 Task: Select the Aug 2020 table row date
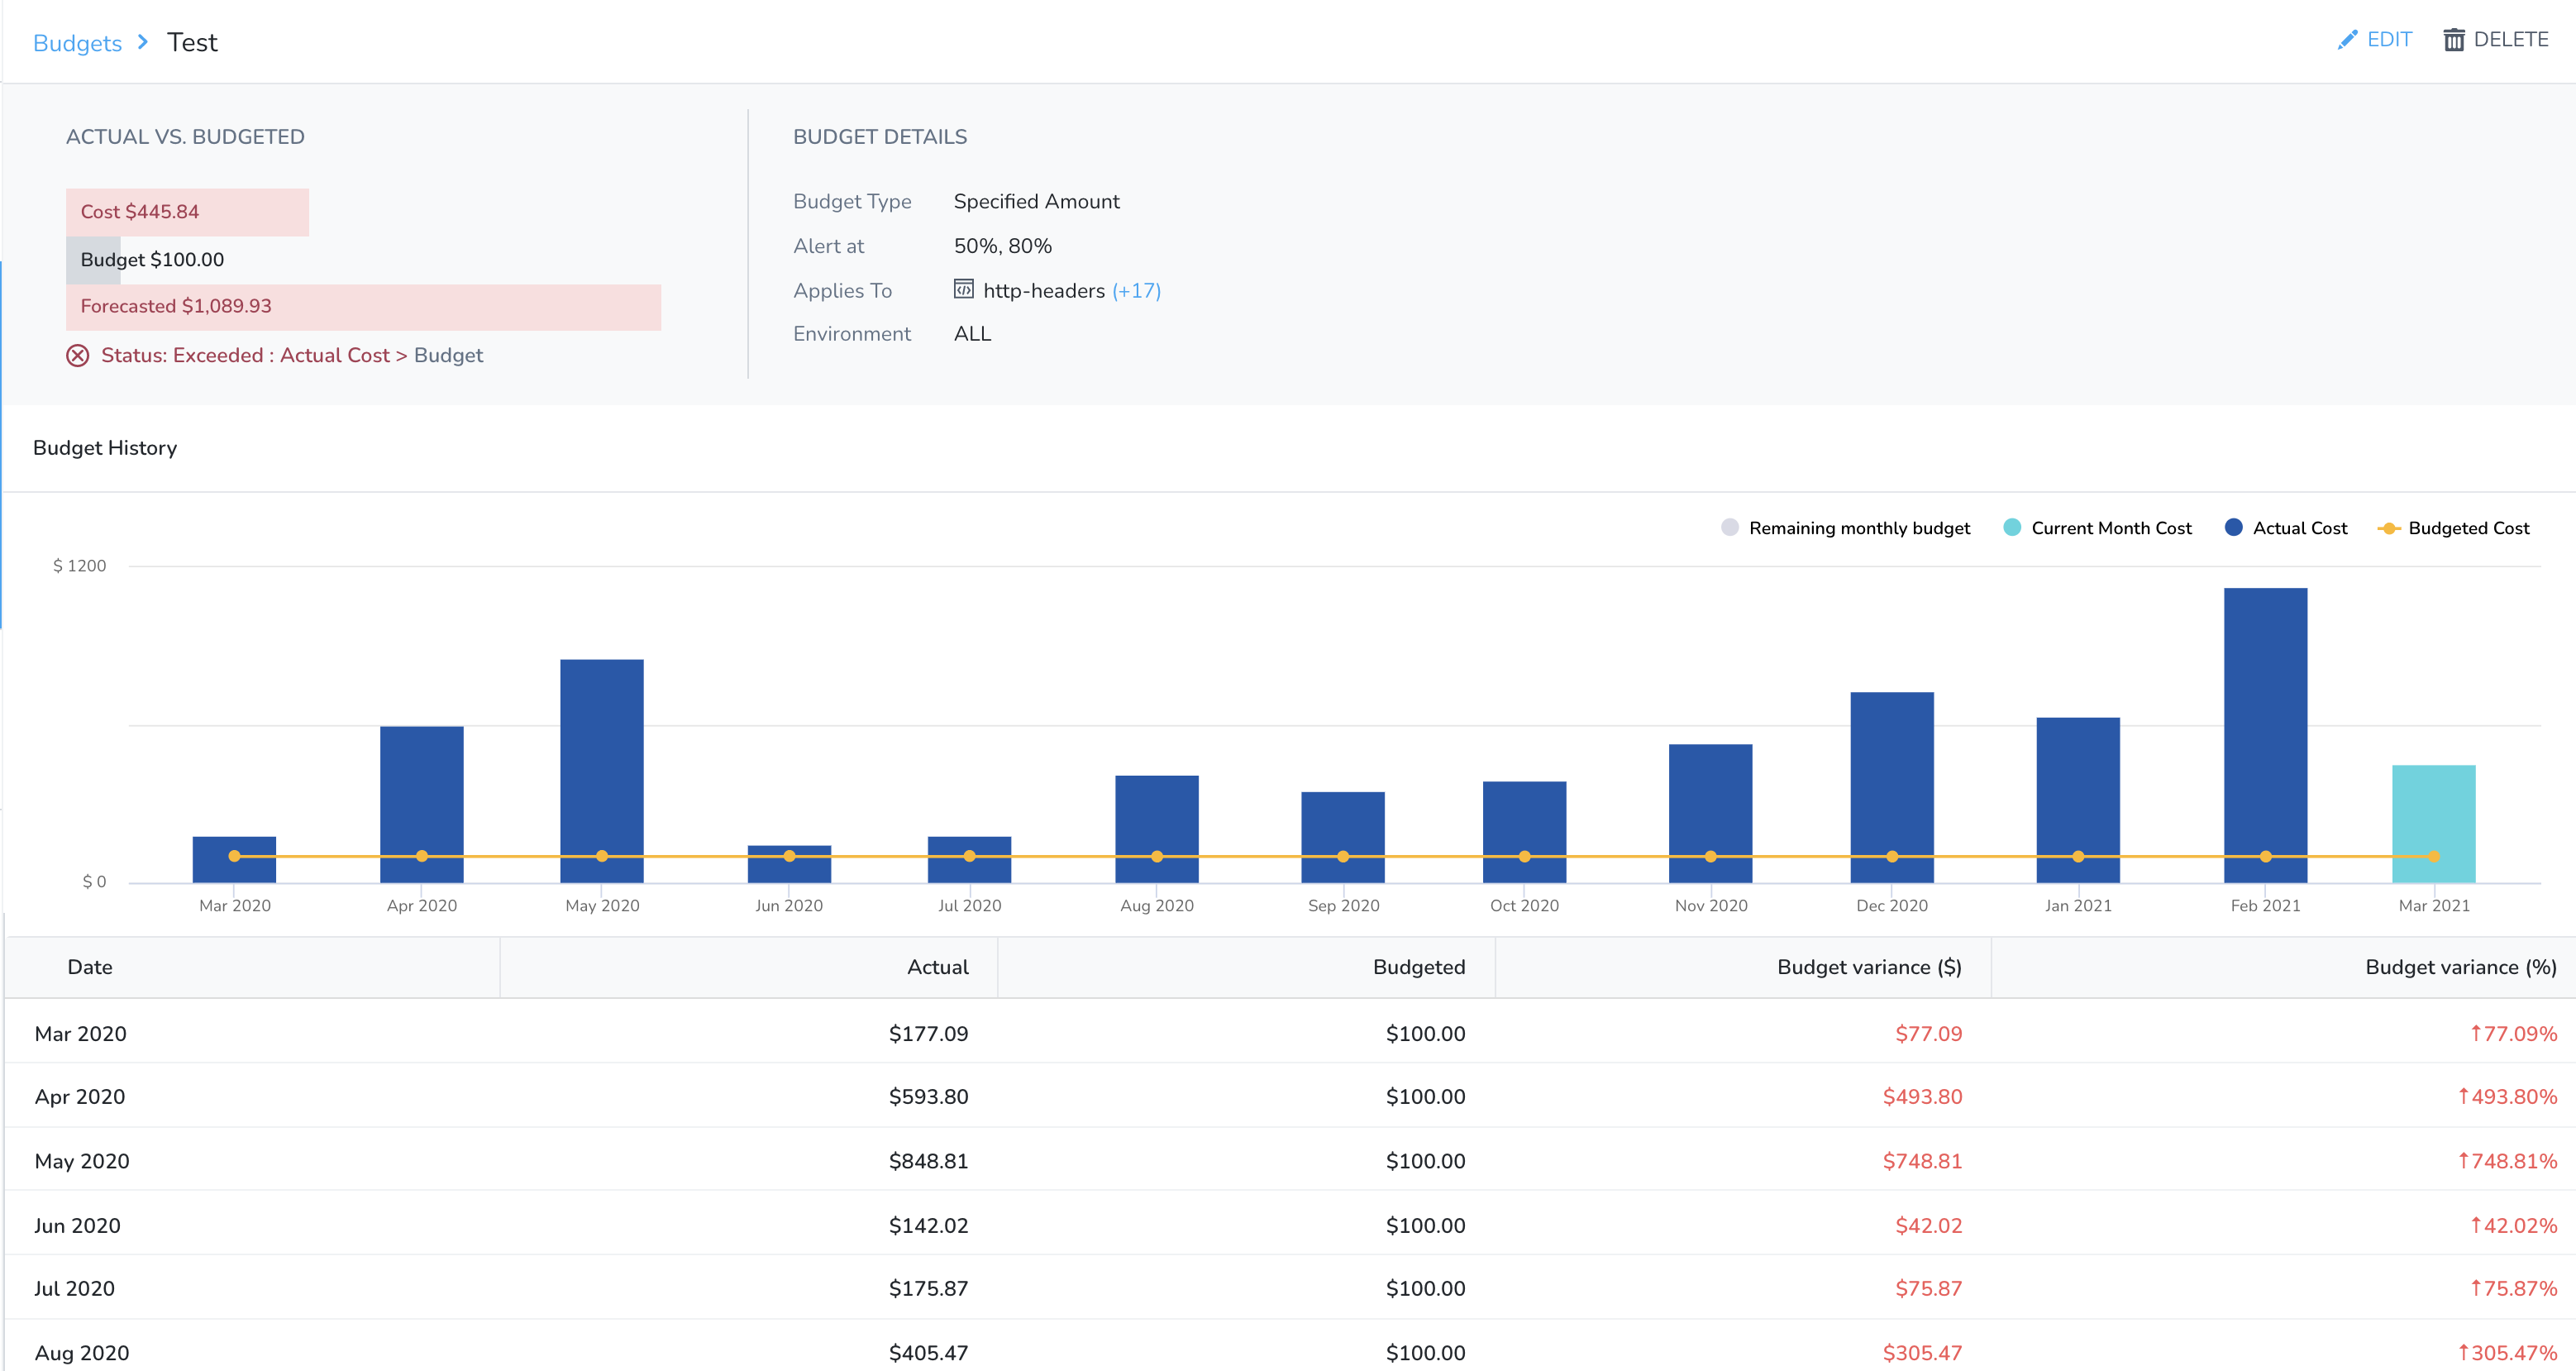pyautogui.click(x=82, y=1353)
